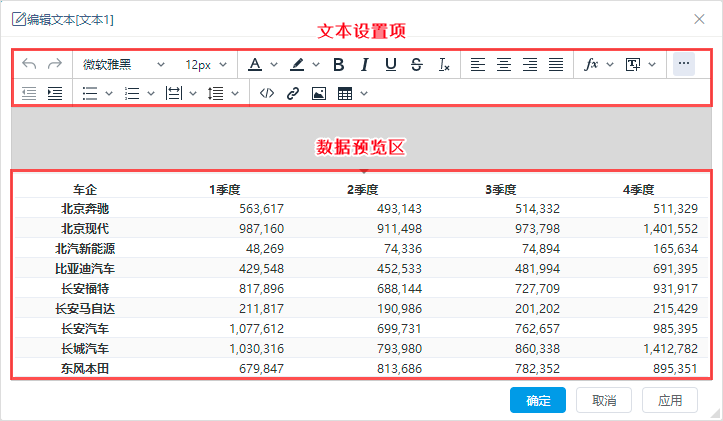
Task: Toggle the more options ellipsis button
Action: click(x=684, y=64)
